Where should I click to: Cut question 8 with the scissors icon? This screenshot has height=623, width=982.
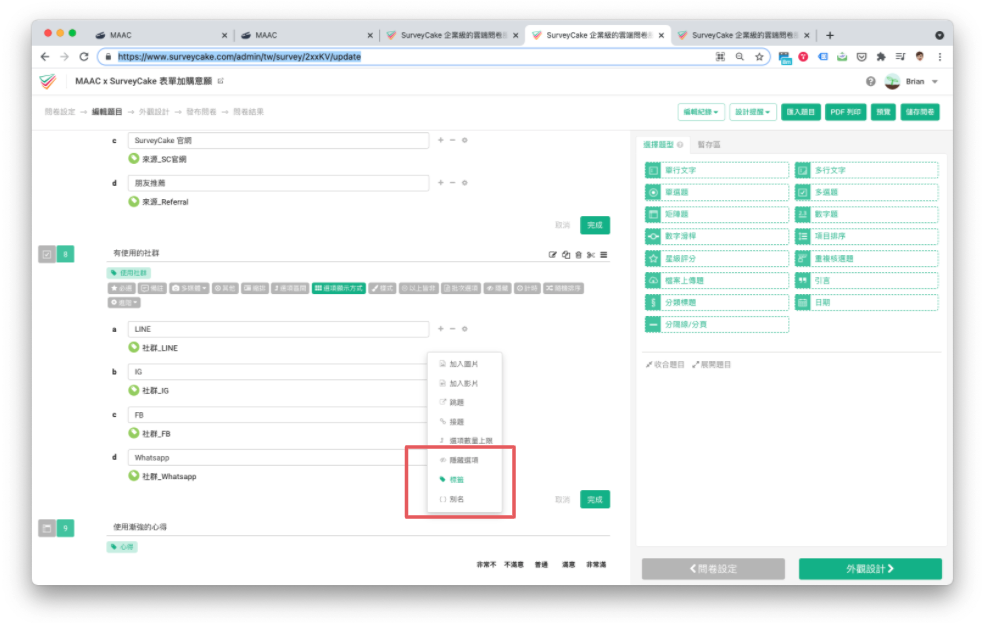tap(591, 255)
